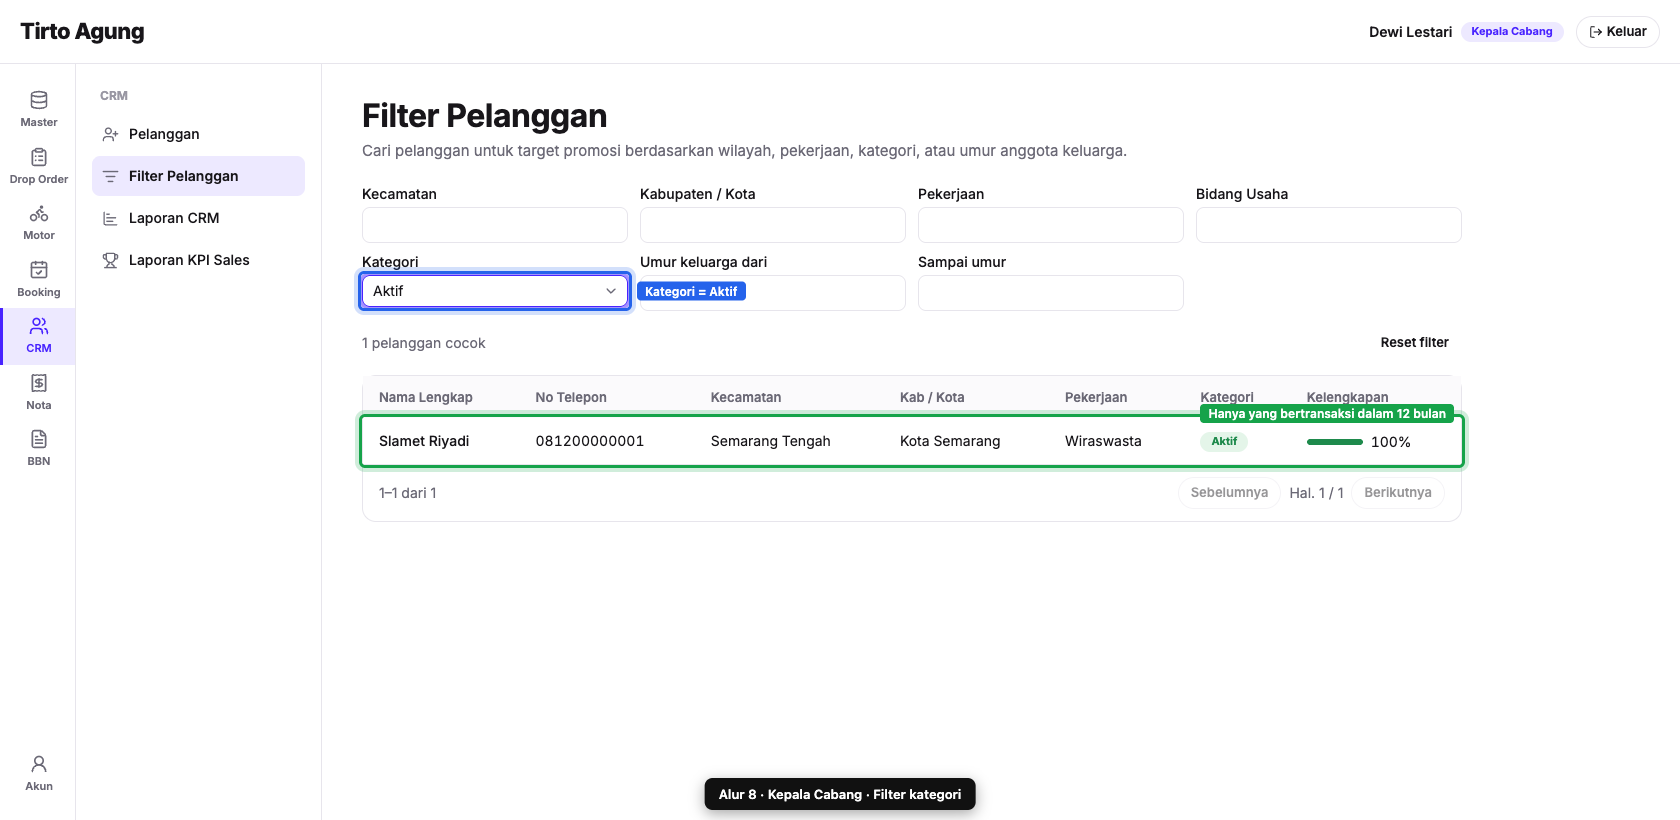Focus the Kabupaten / Kota input field
The width and height of the screenshot is (1680, 820).
(773, 225)
